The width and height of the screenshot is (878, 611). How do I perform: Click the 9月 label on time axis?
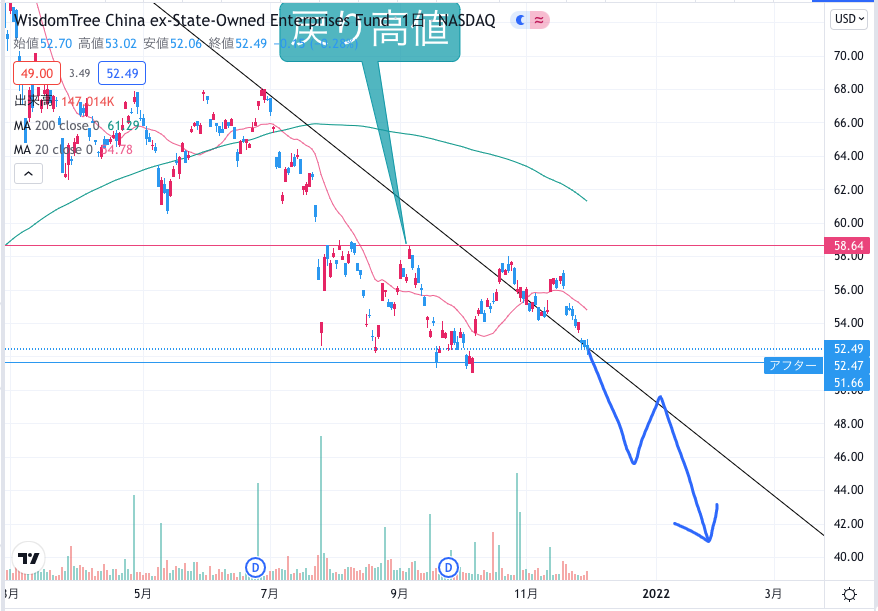pos(399,594)
